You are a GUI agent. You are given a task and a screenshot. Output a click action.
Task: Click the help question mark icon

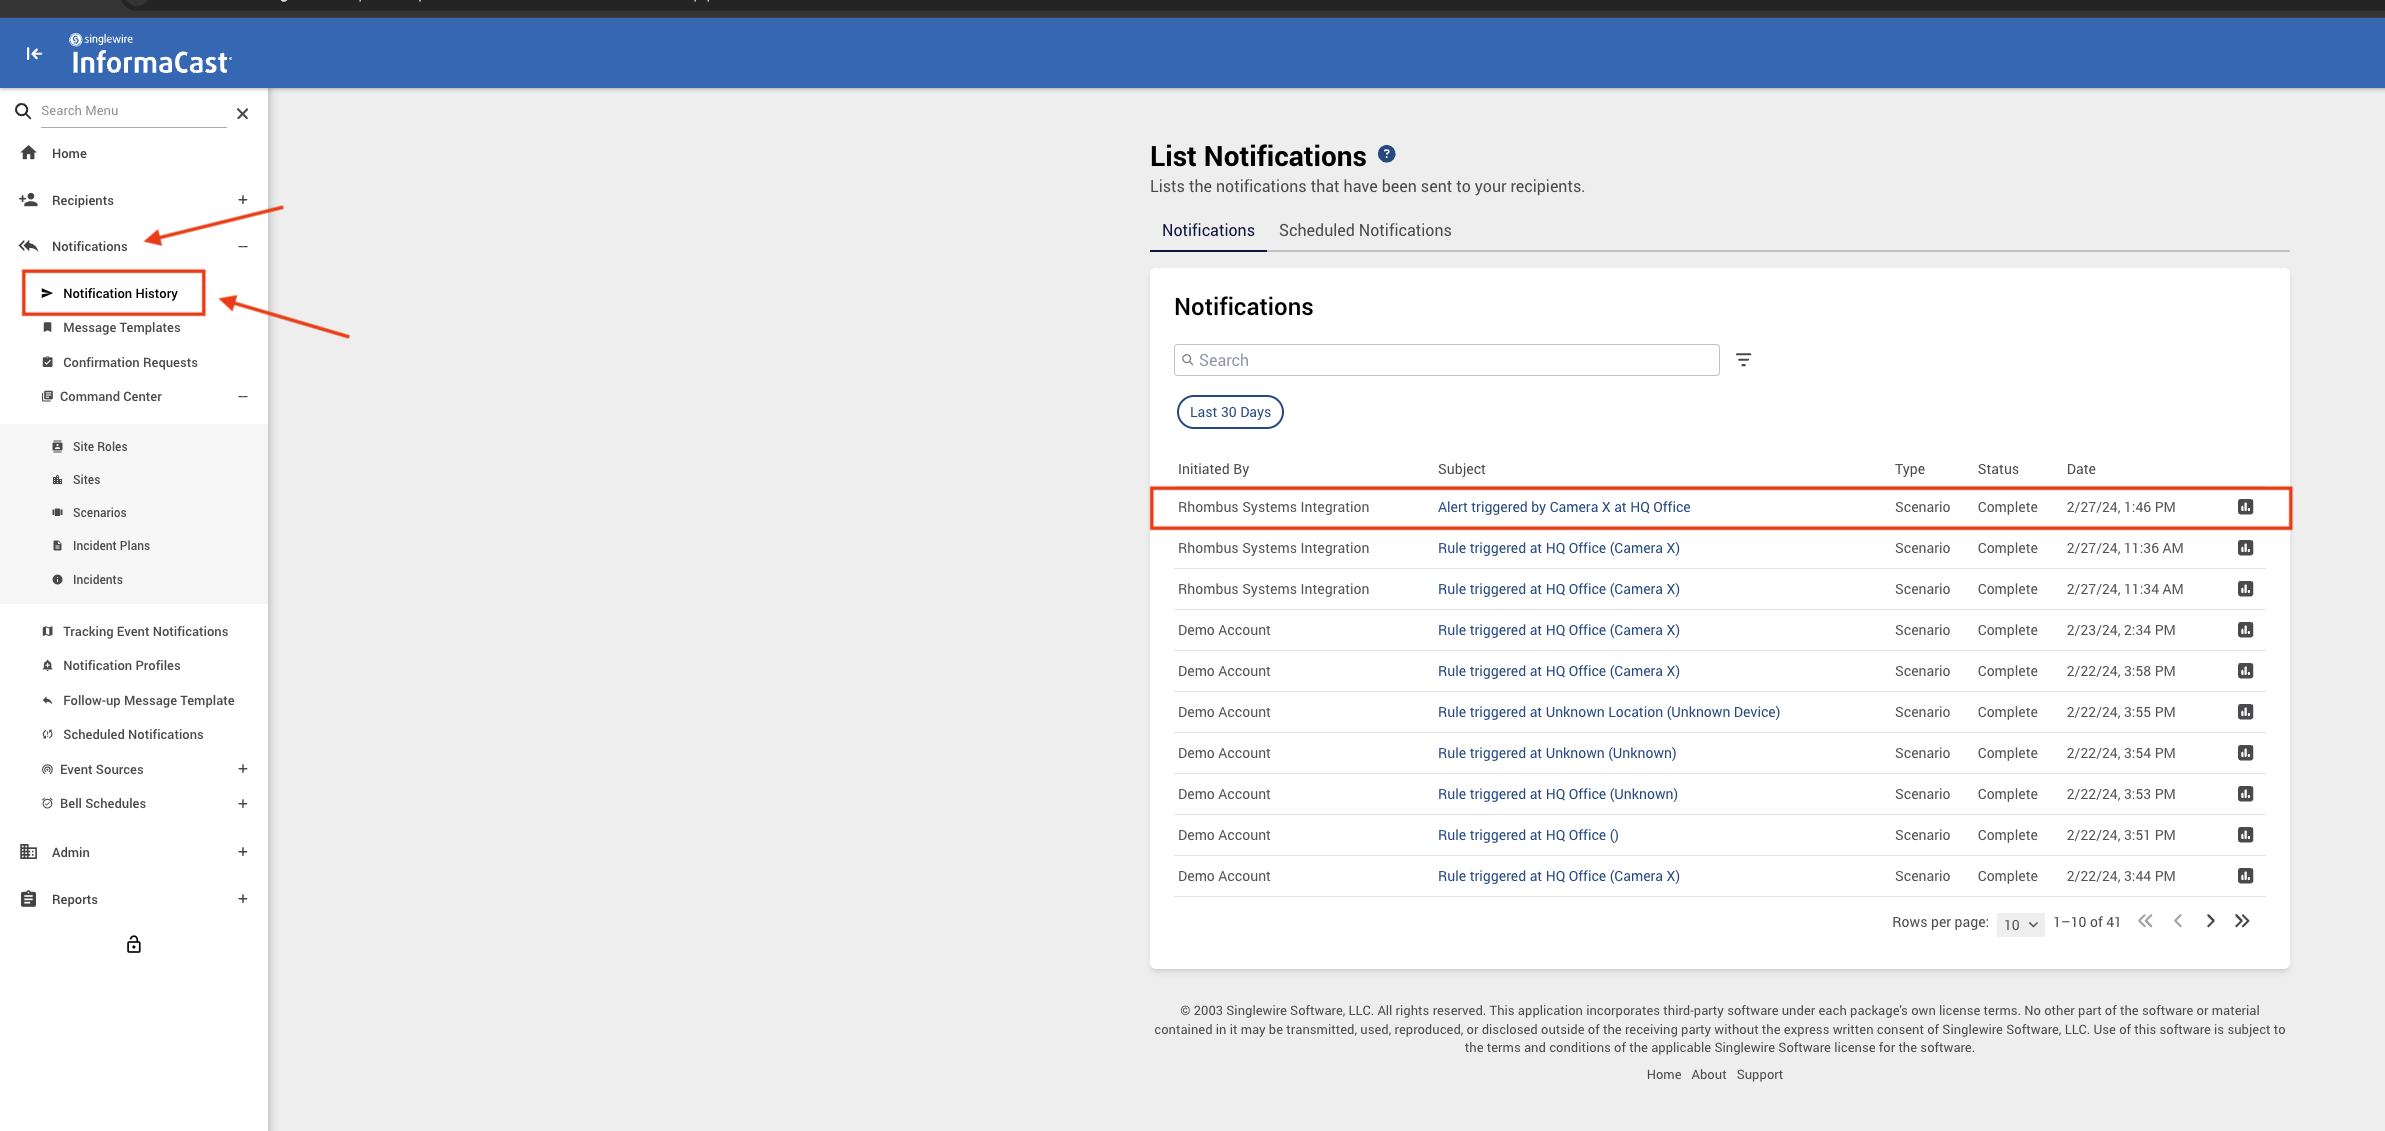[x=1386, y=154]
